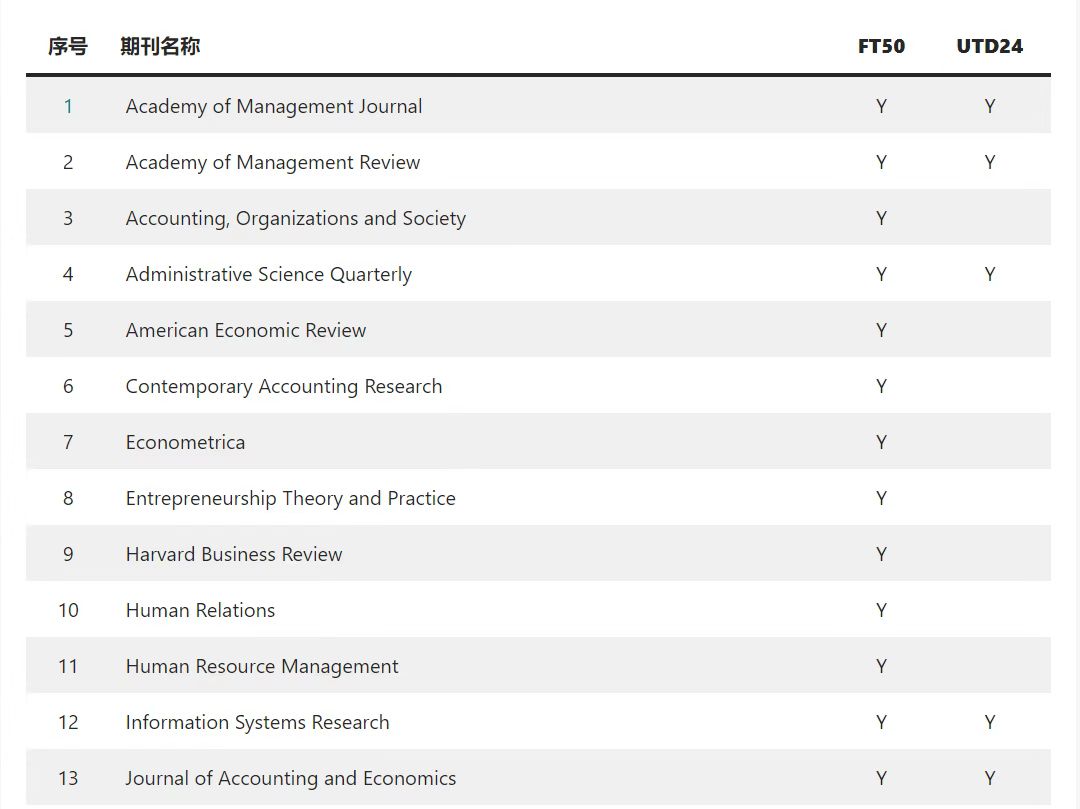Click the Academy of Management Journal entry
The height and width of the screenshot is (809, 1080).
pos(273,106)
